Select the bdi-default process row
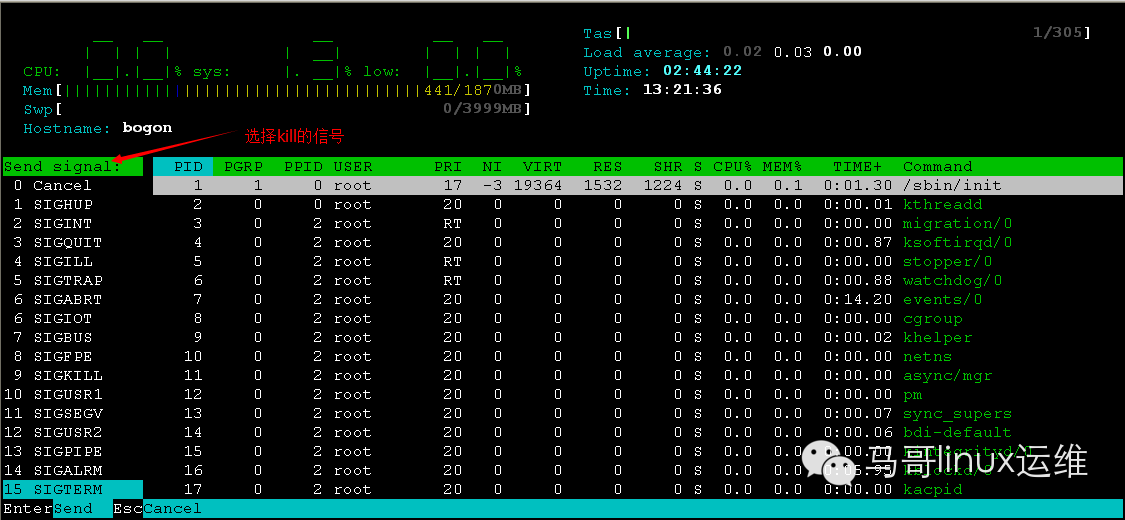This screenshot has height=520, width=1125. 638,432
